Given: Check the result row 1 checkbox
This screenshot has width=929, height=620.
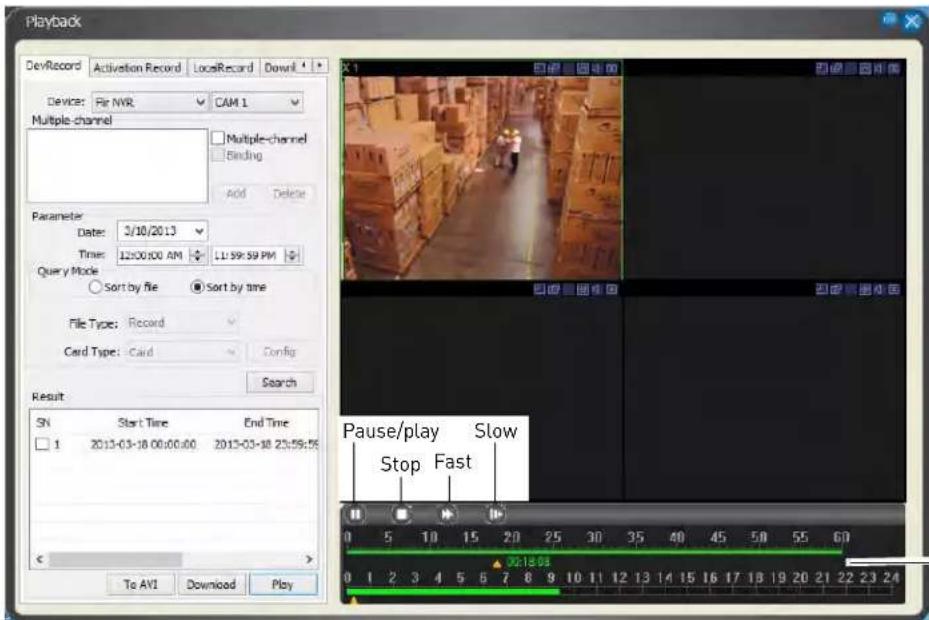Looking at the screenshot, I should 42,444.
